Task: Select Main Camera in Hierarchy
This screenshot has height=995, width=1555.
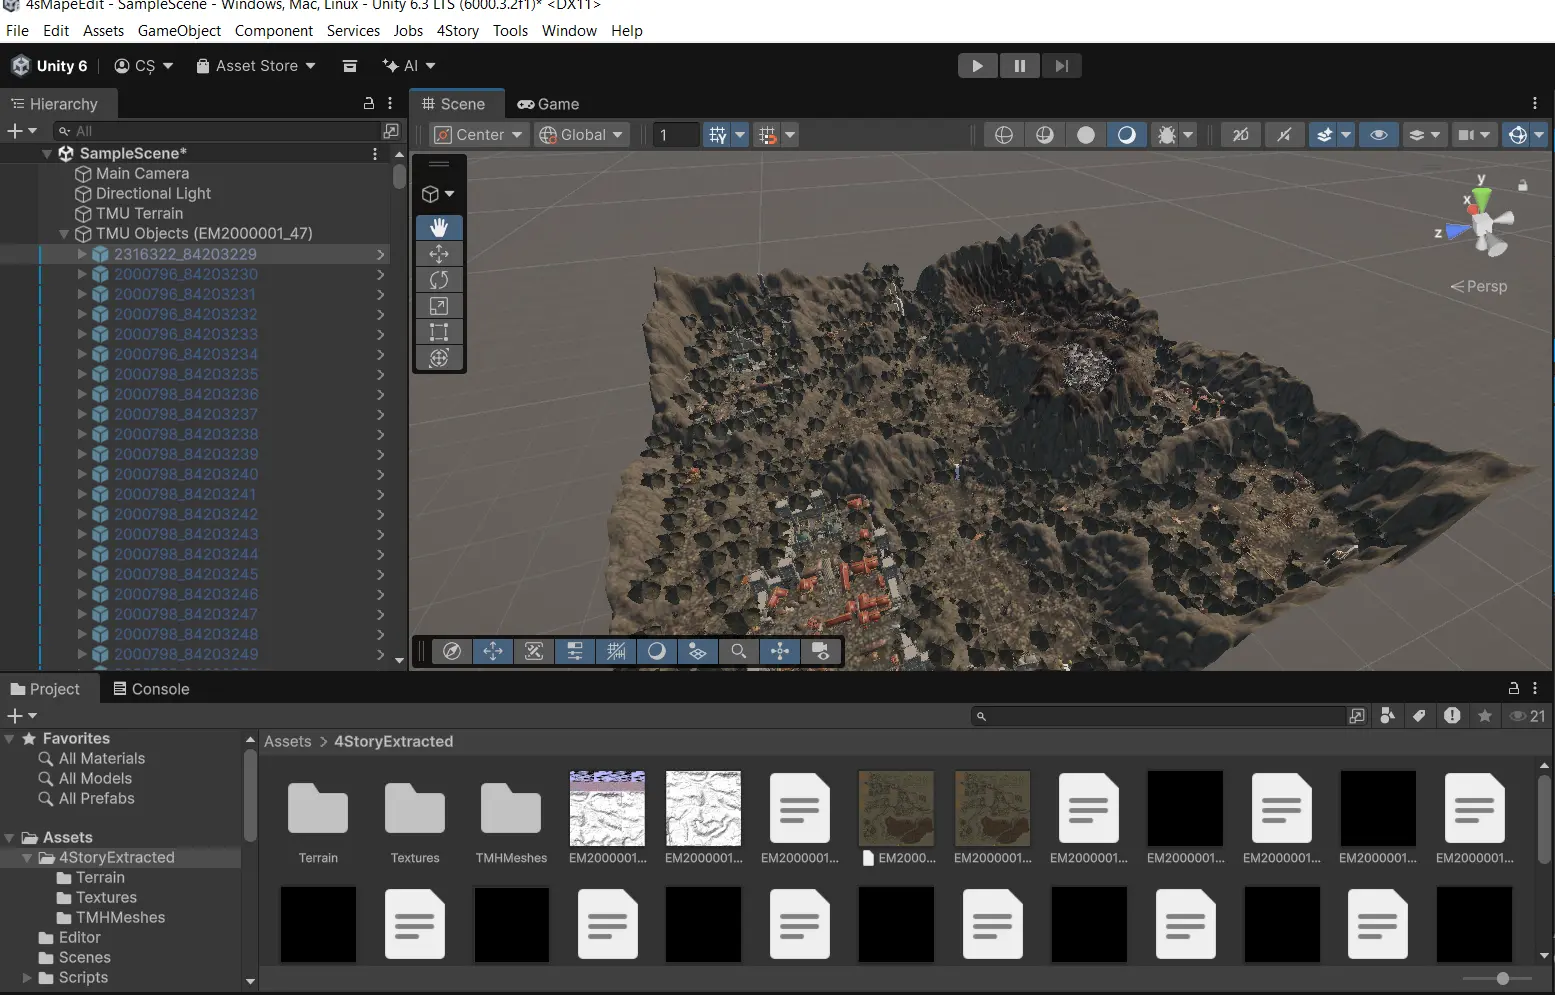Action: [x=142, y=173]
